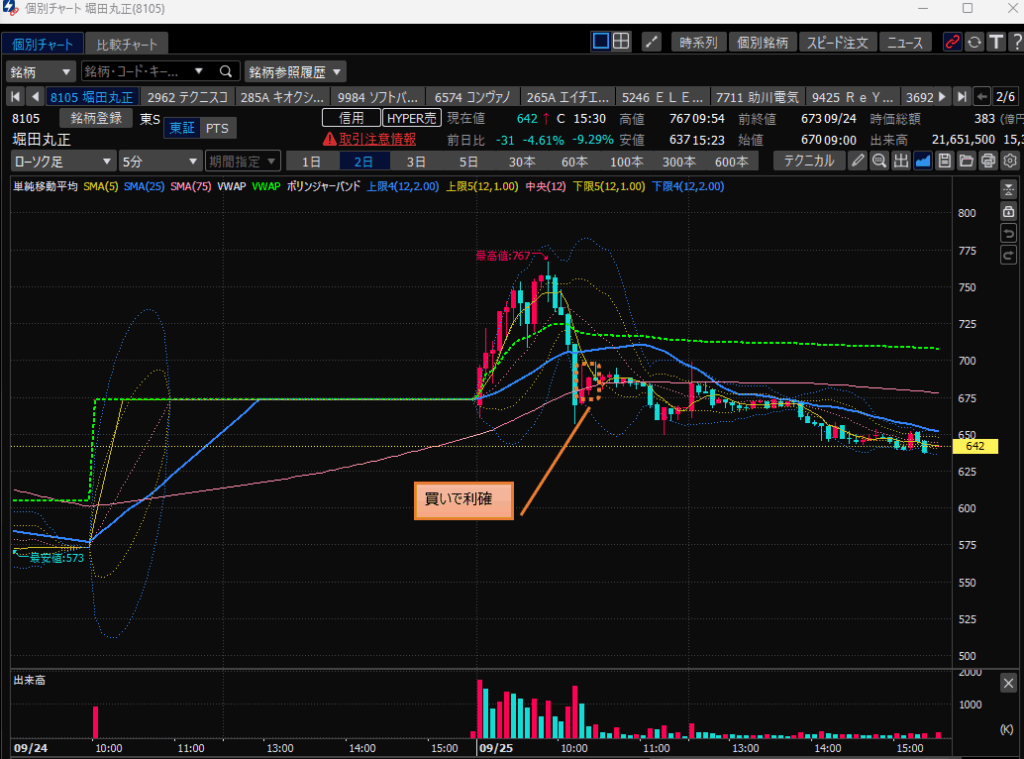
Task: Open chart settings gear icon
Action: click(x=1009, y=161)
